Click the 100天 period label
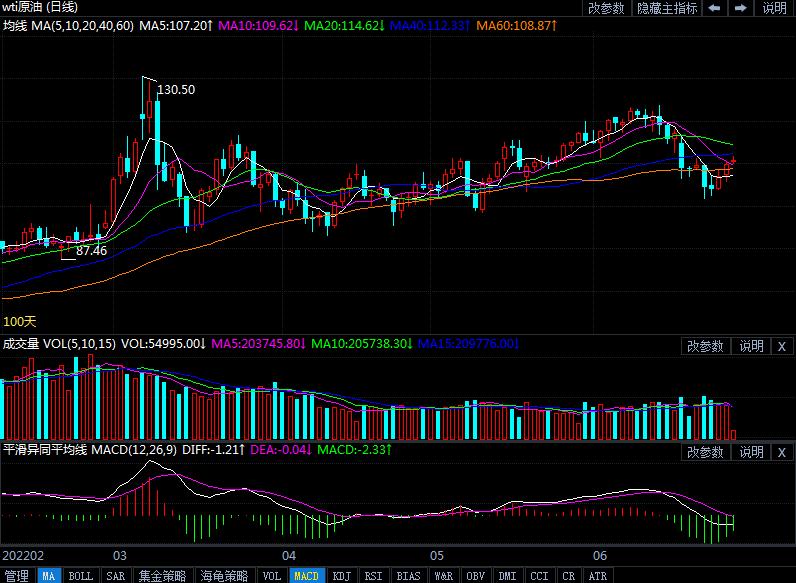Screen dimensions: 796x583 click(x=20, y=322)
